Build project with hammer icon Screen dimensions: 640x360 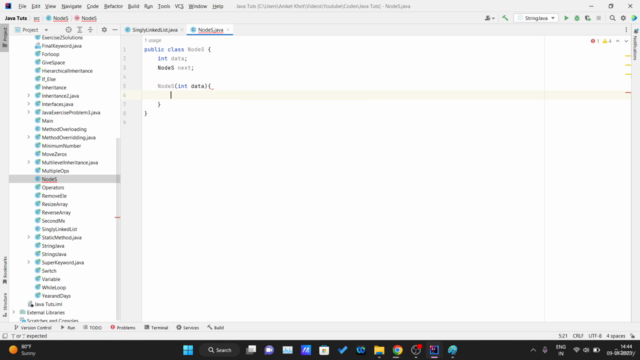pyautogui.click(x=505, y=18)
